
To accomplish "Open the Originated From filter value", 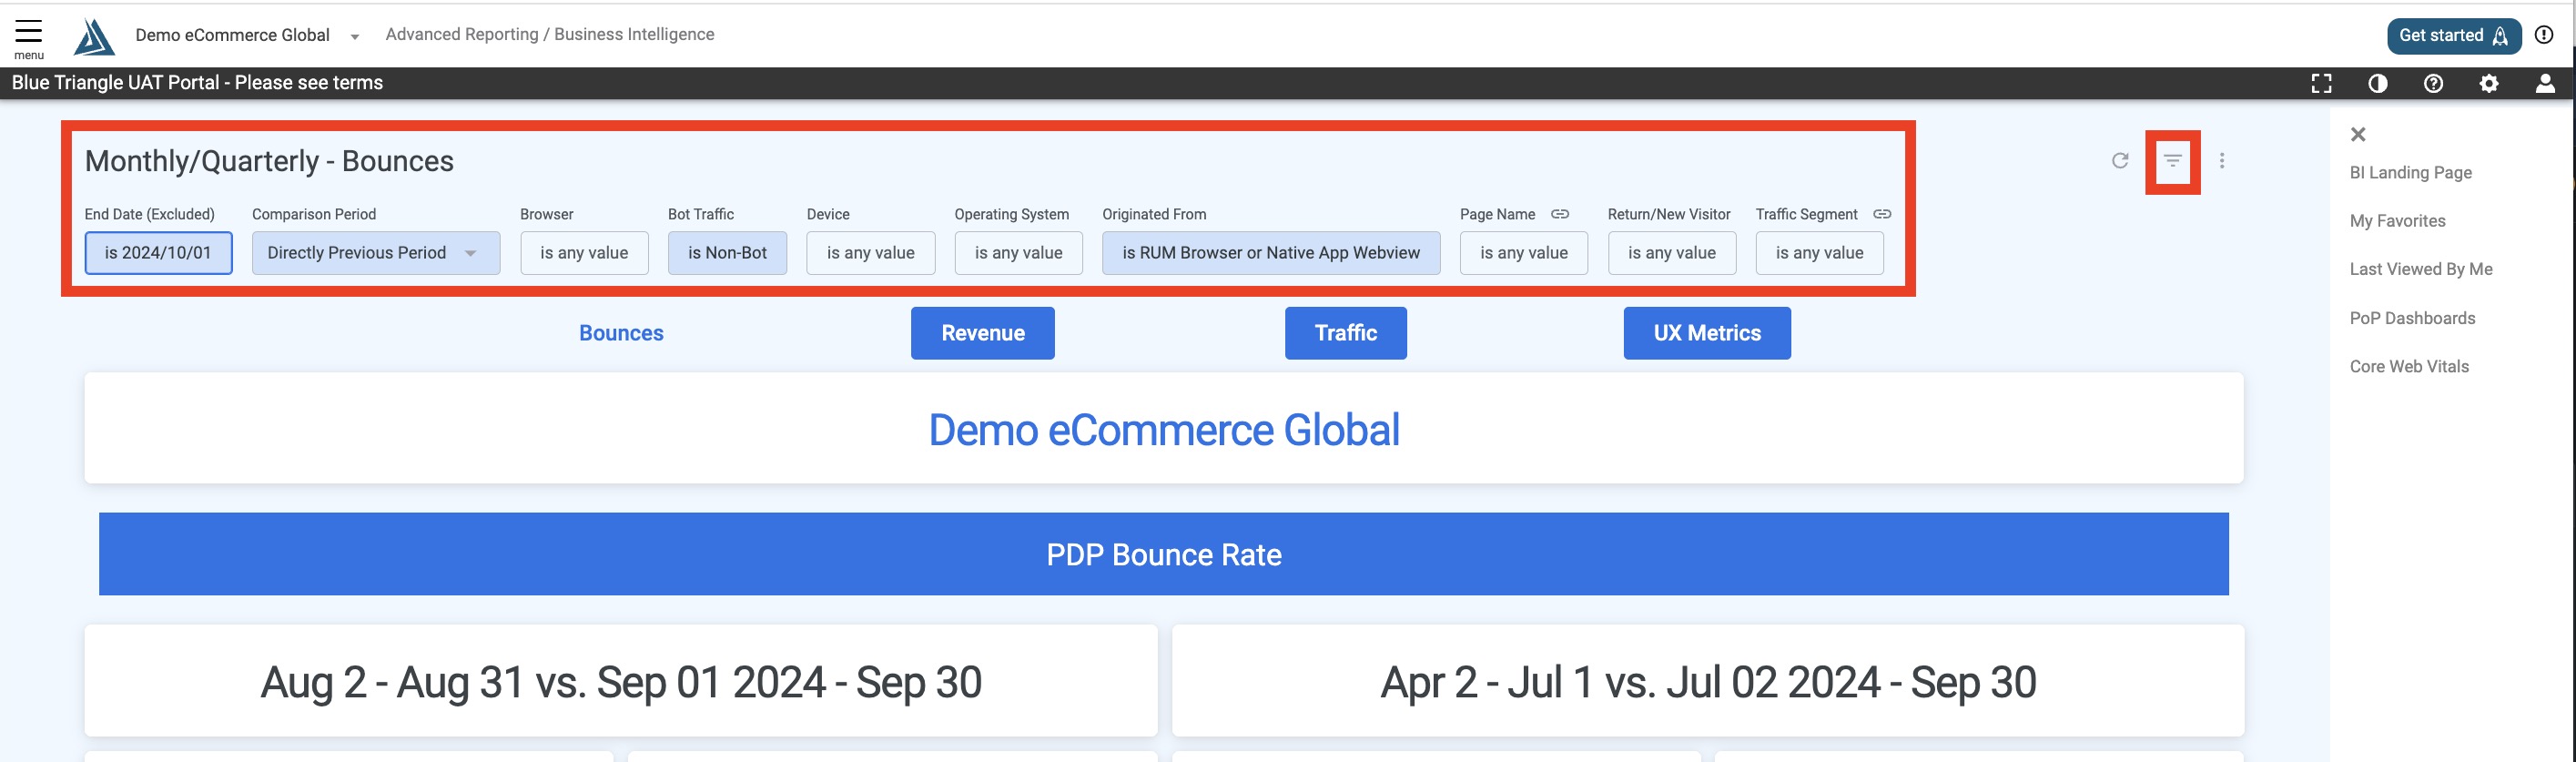I will [x=1271, y=253].
